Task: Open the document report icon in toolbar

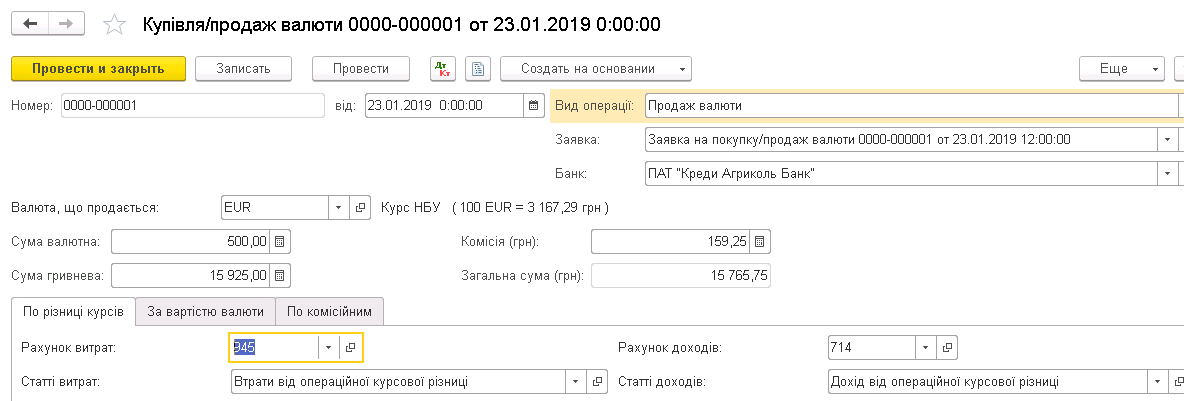Action: (478, 69)
